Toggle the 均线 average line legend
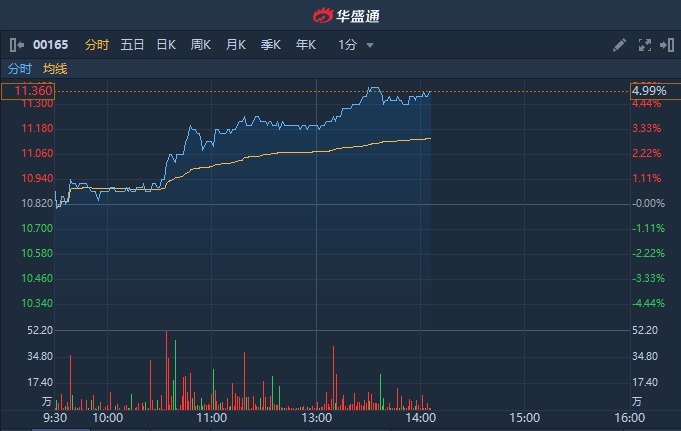The image size is (681, 431). coord(55,69)
